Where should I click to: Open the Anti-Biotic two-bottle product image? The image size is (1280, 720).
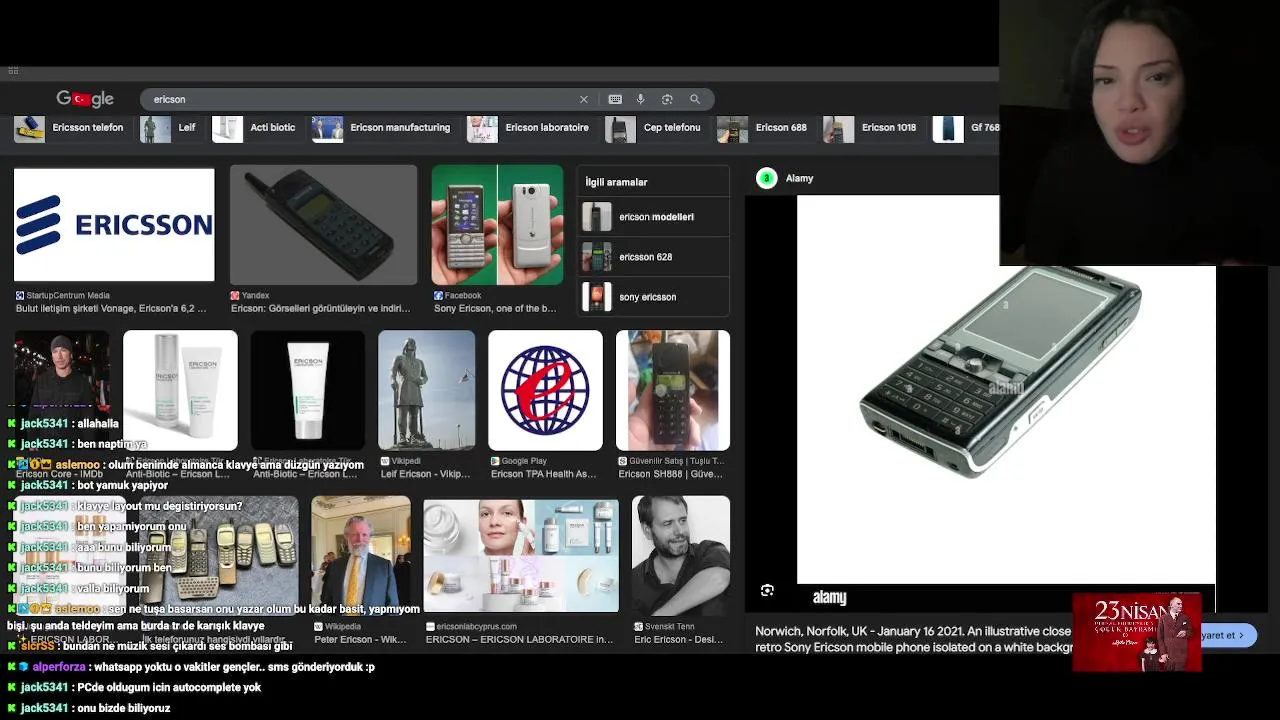[180, 390]
